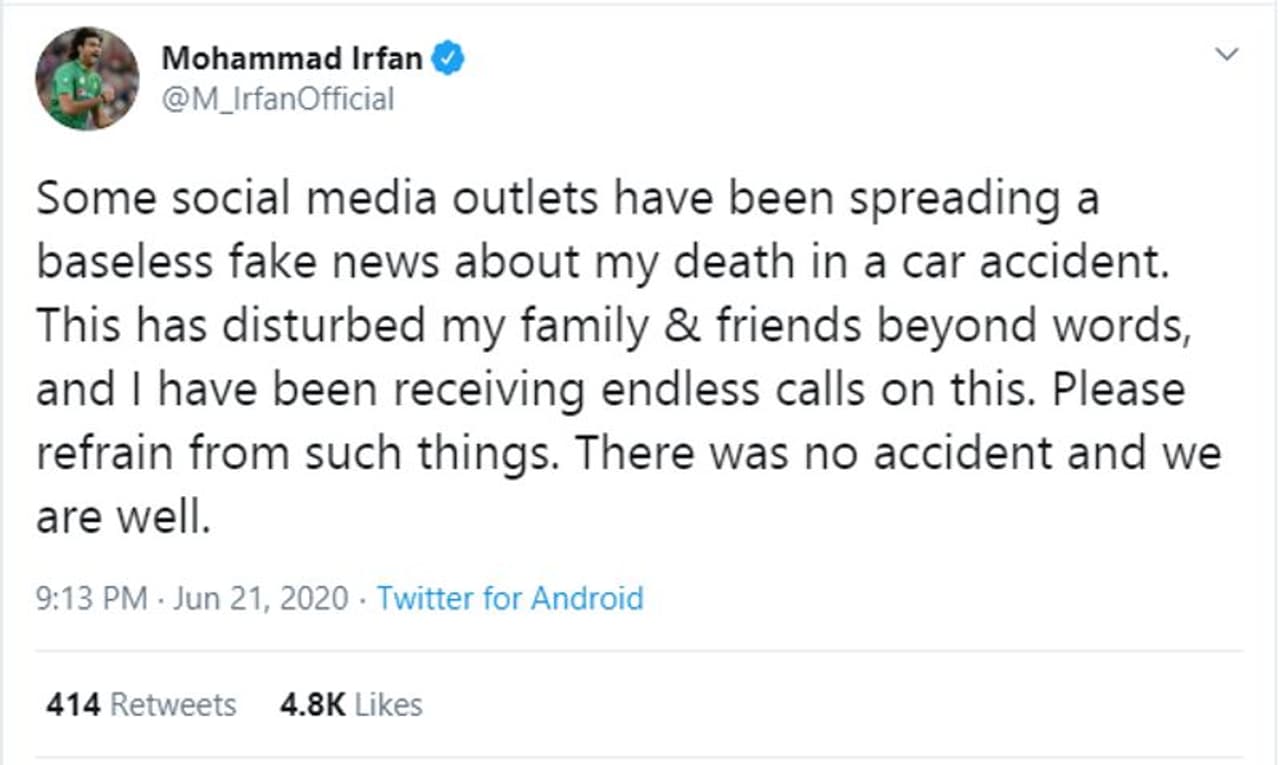Click tweet line starting "and I have been"

coord(610,390)
